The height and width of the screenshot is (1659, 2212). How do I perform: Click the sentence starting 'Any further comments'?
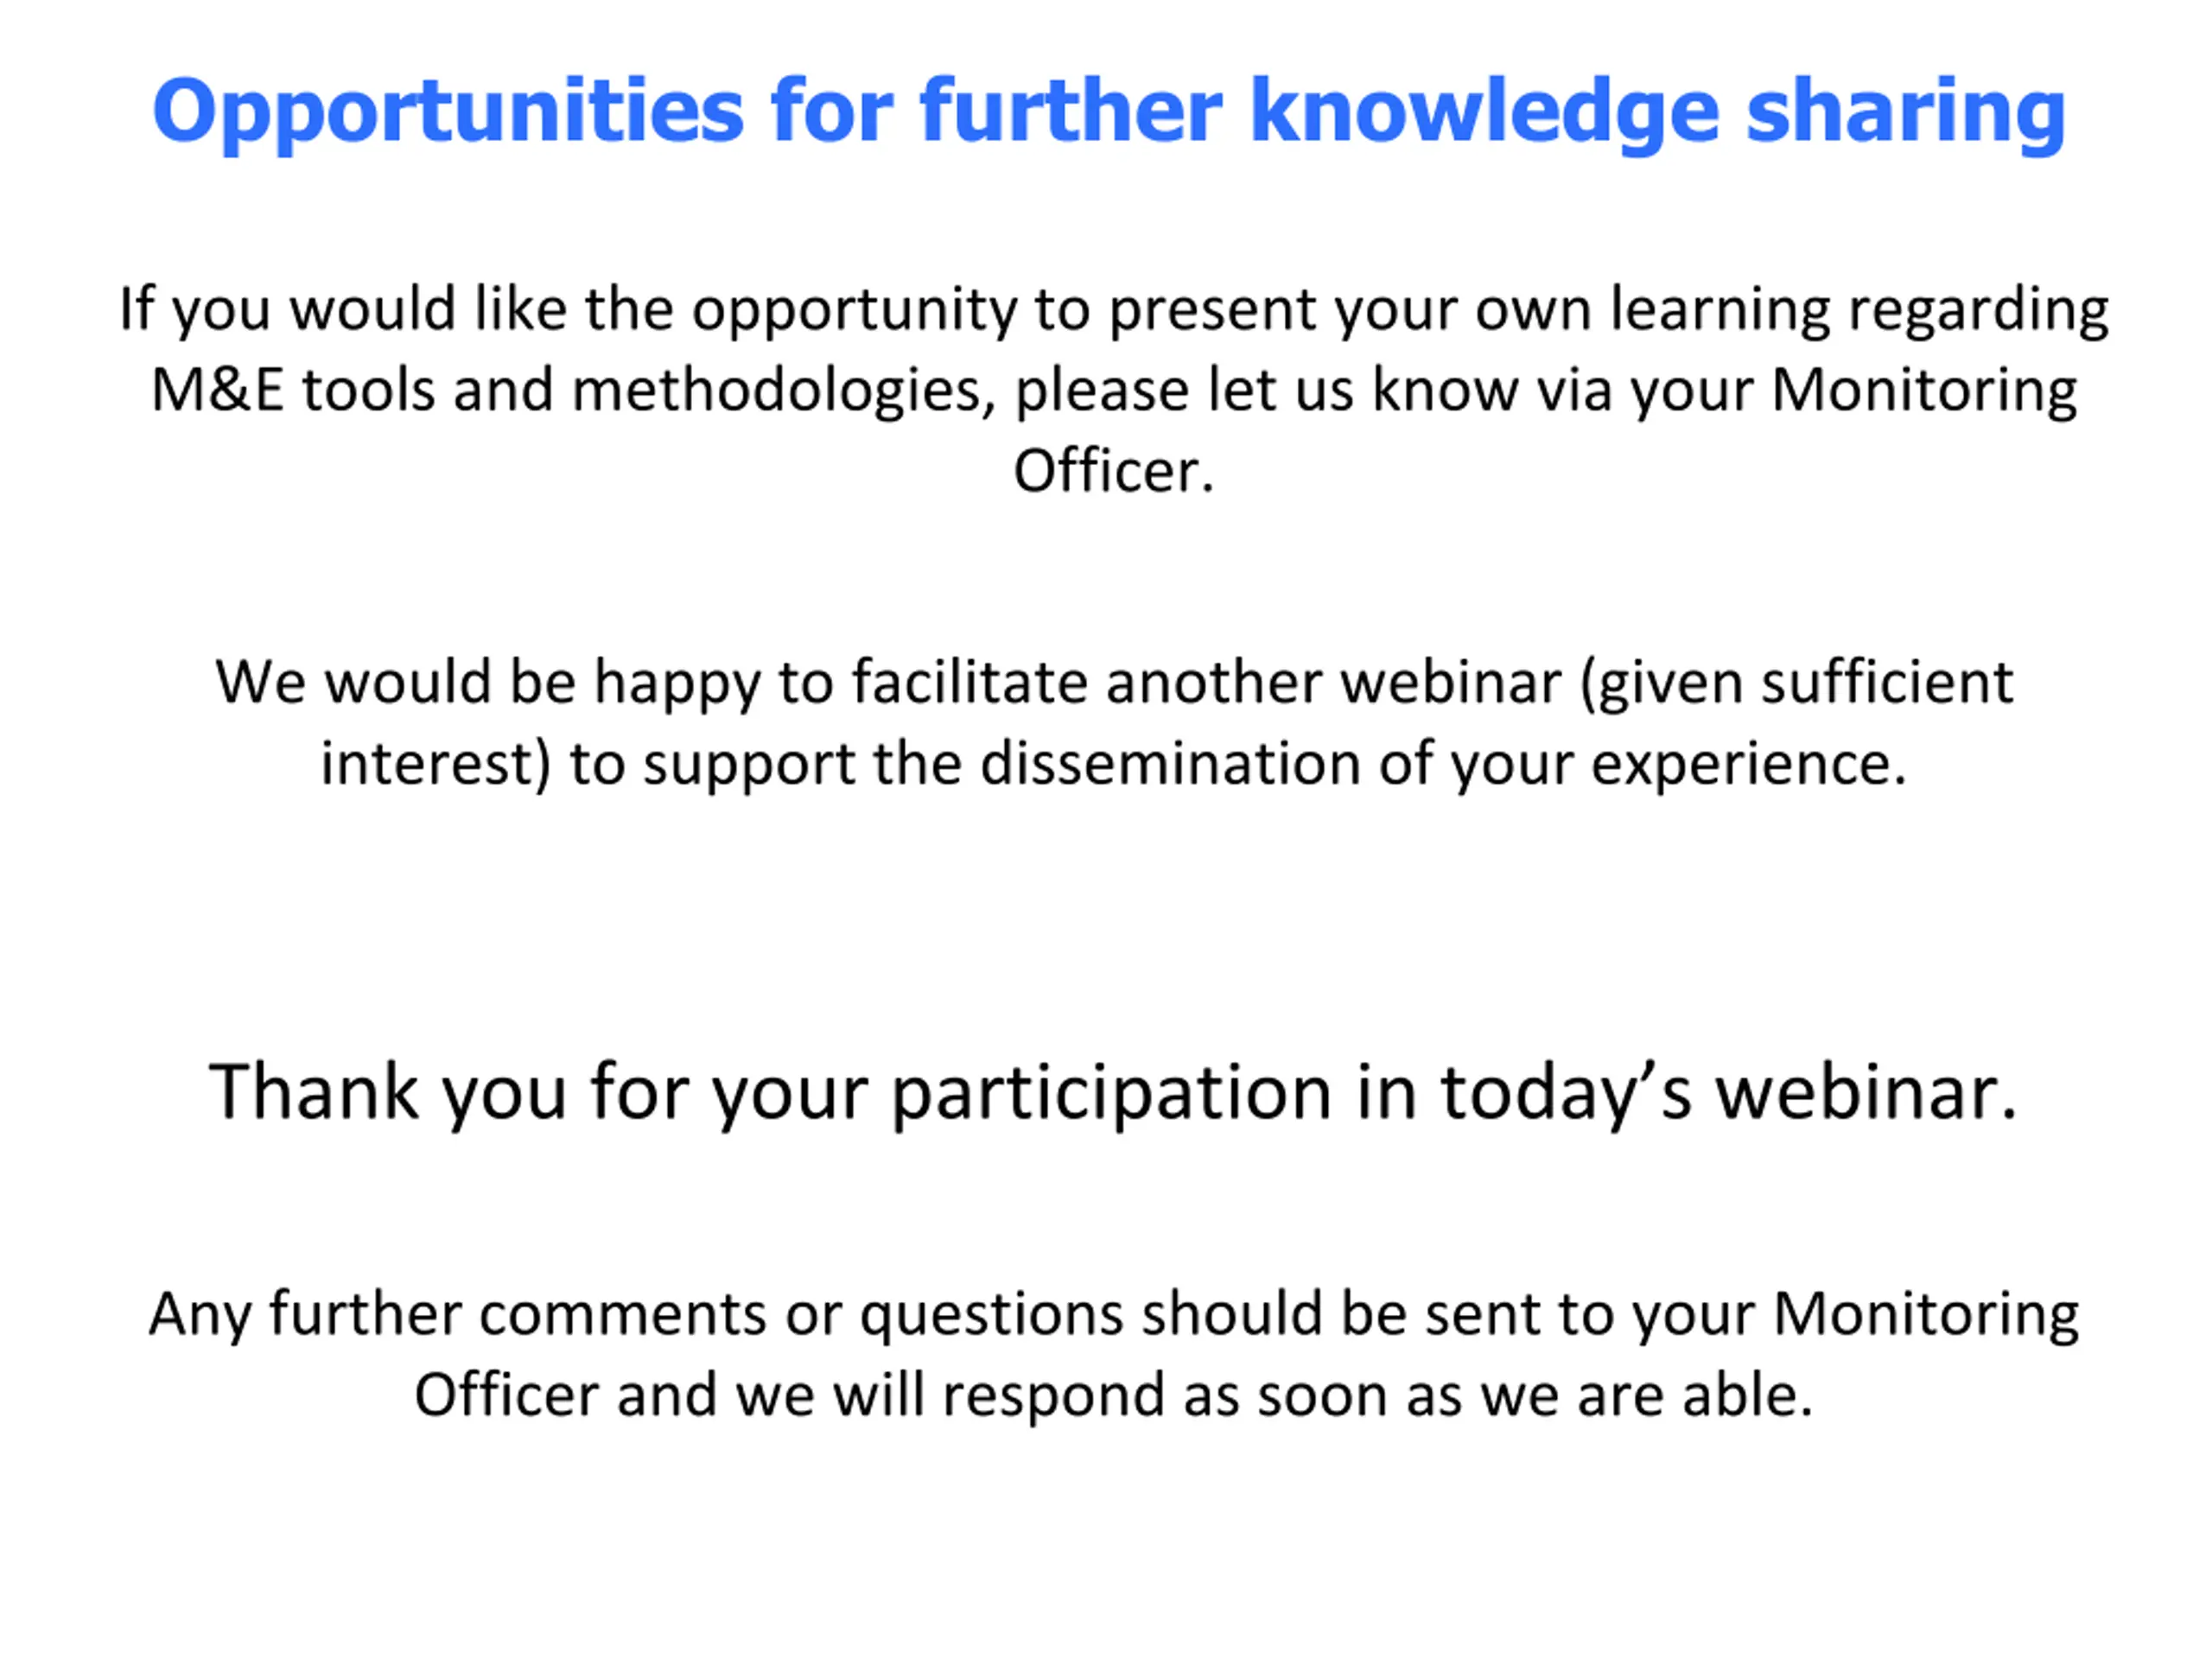(x=1114, y=1356)
